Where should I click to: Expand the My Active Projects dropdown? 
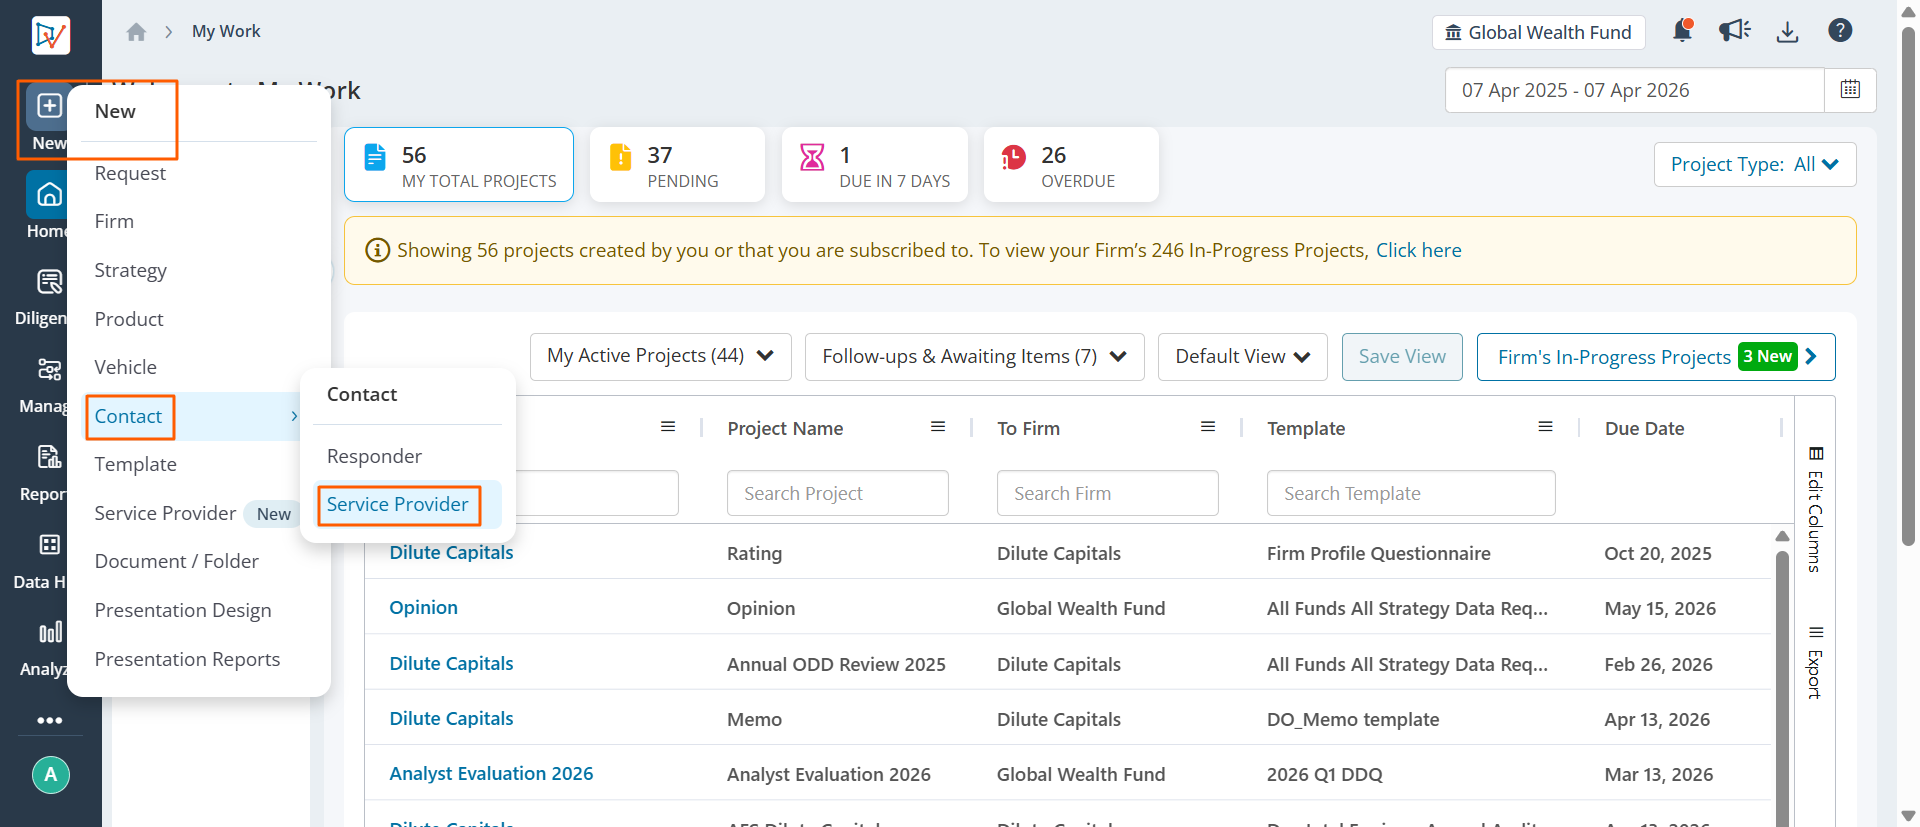click(661, 356)
